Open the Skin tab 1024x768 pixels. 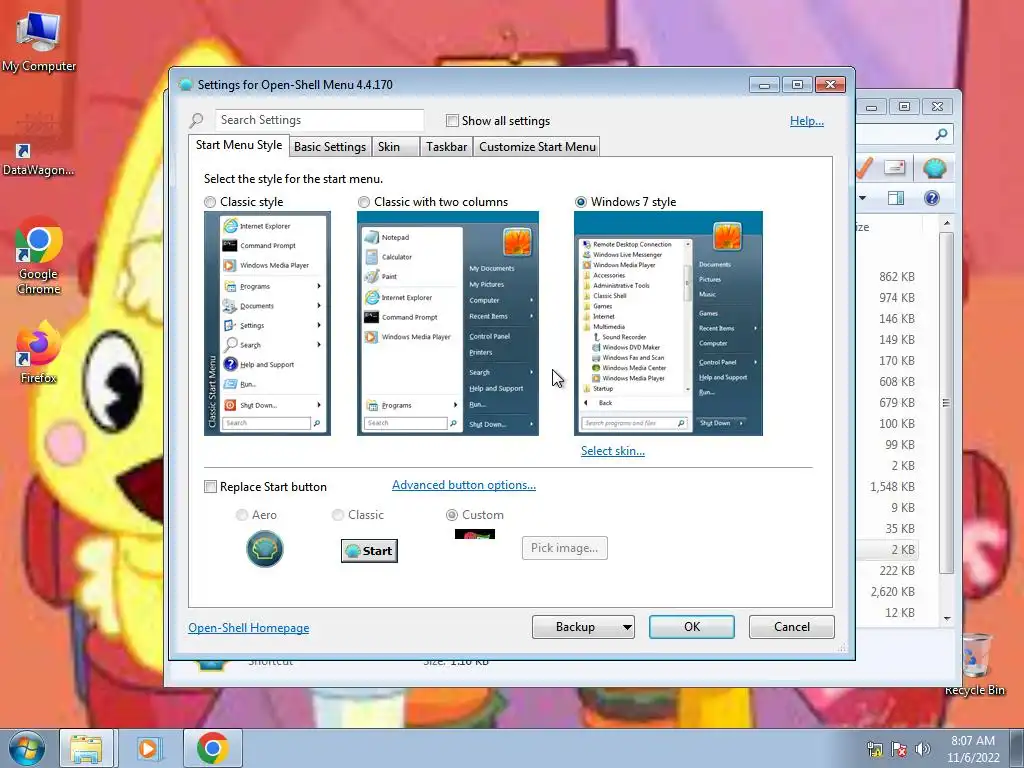[394, 147]
